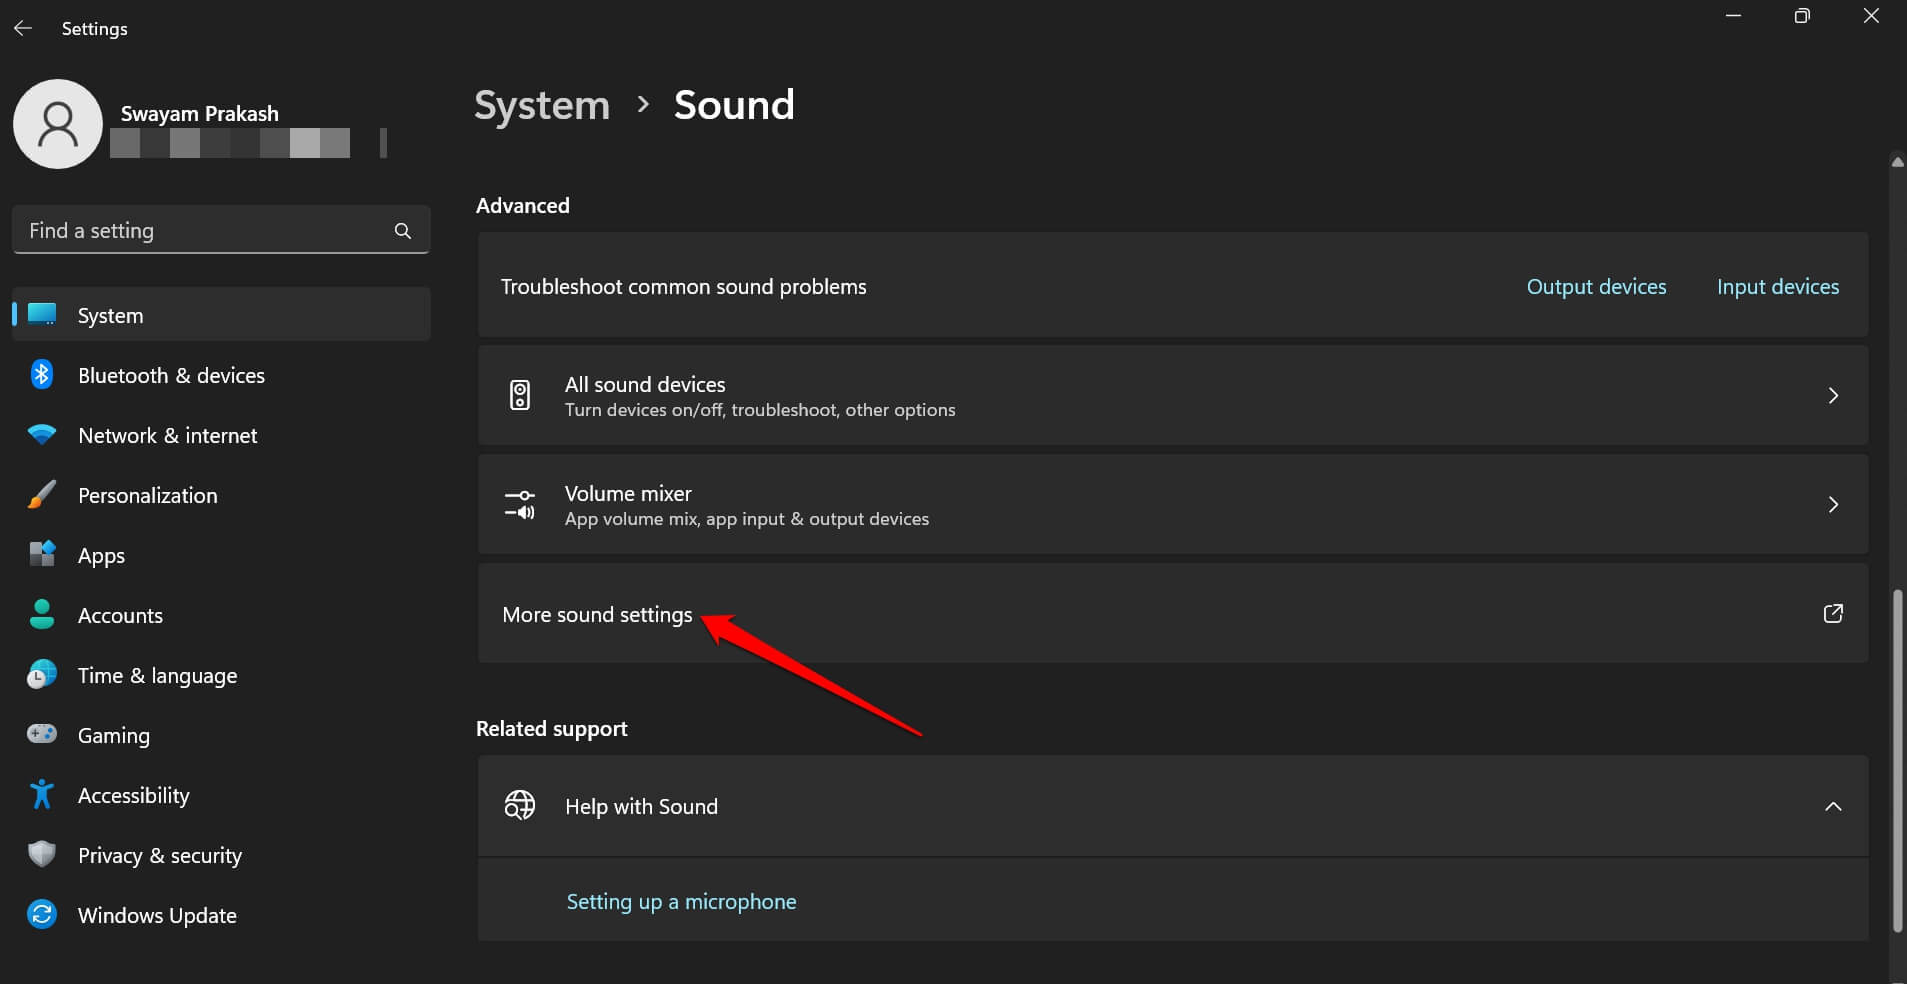
Task: Open the Accounts section
Action: pos(42,614)
